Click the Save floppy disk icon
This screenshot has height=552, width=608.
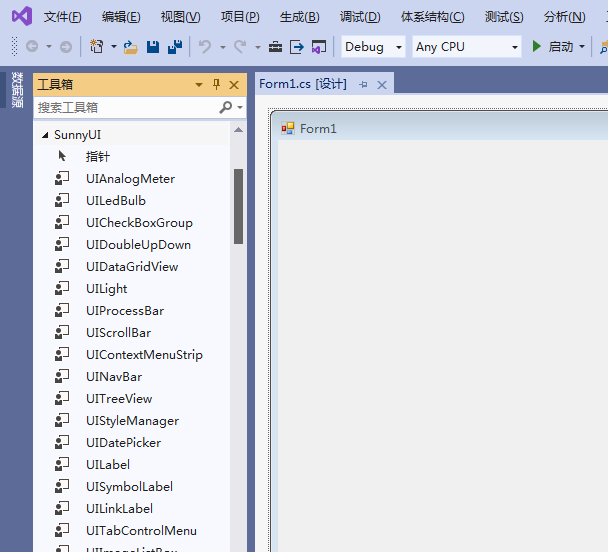click(x=153, y=47)
